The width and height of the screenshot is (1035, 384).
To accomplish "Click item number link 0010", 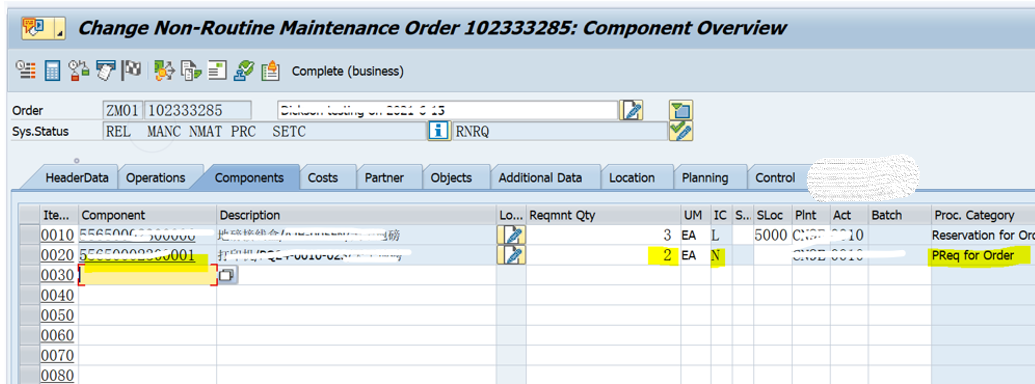I will point(57,235).
